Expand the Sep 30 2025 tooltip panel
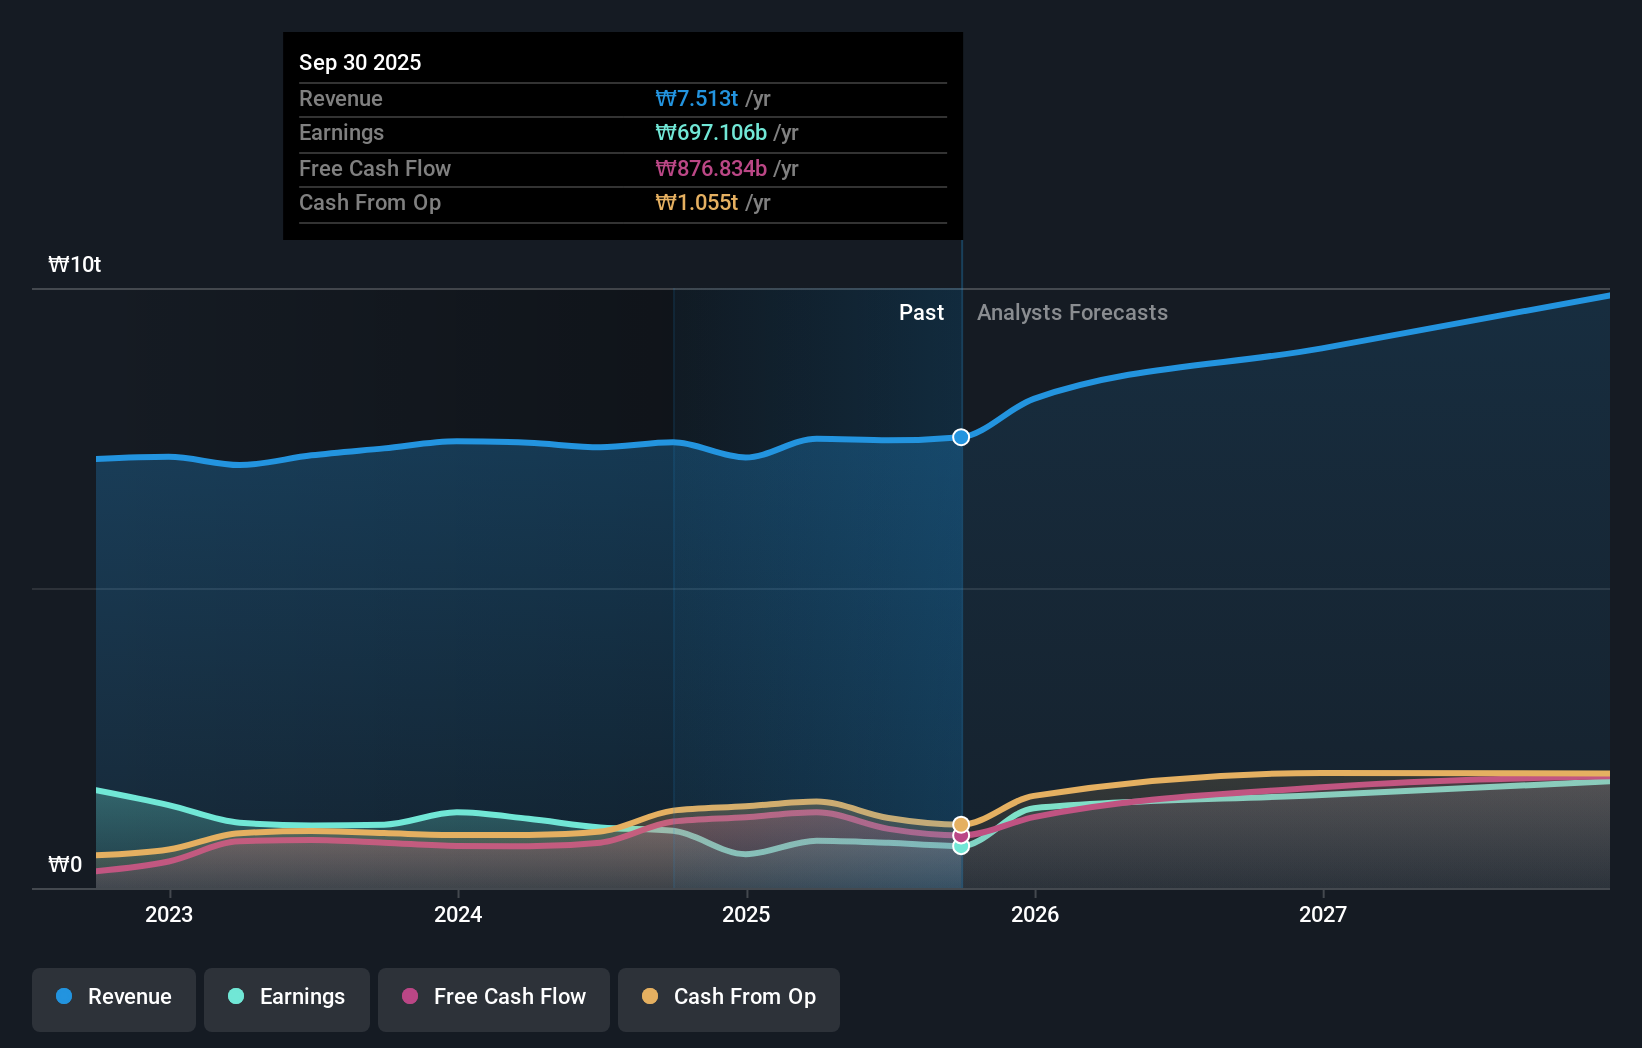The image size is (1642, 1048). tap(622, 135)
